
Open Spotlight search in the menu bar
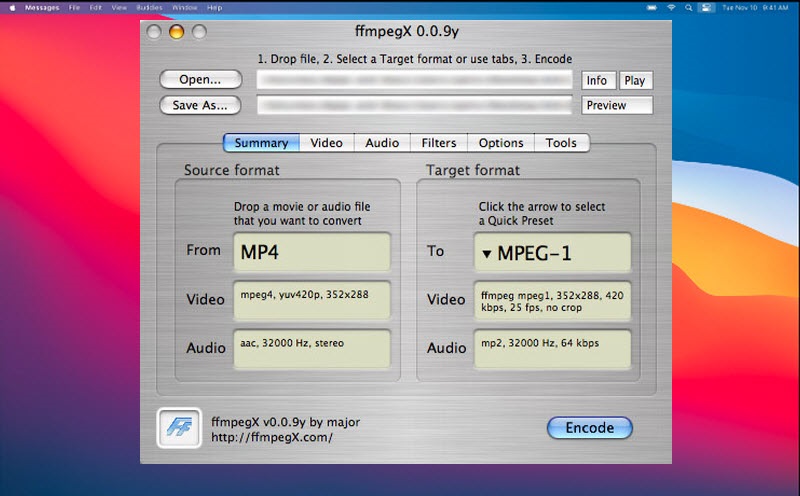point(688,8)
